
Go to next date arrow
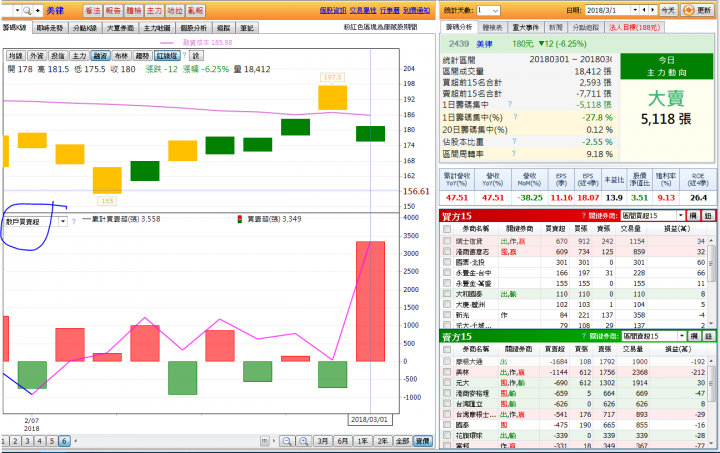(x=652, y=10)
